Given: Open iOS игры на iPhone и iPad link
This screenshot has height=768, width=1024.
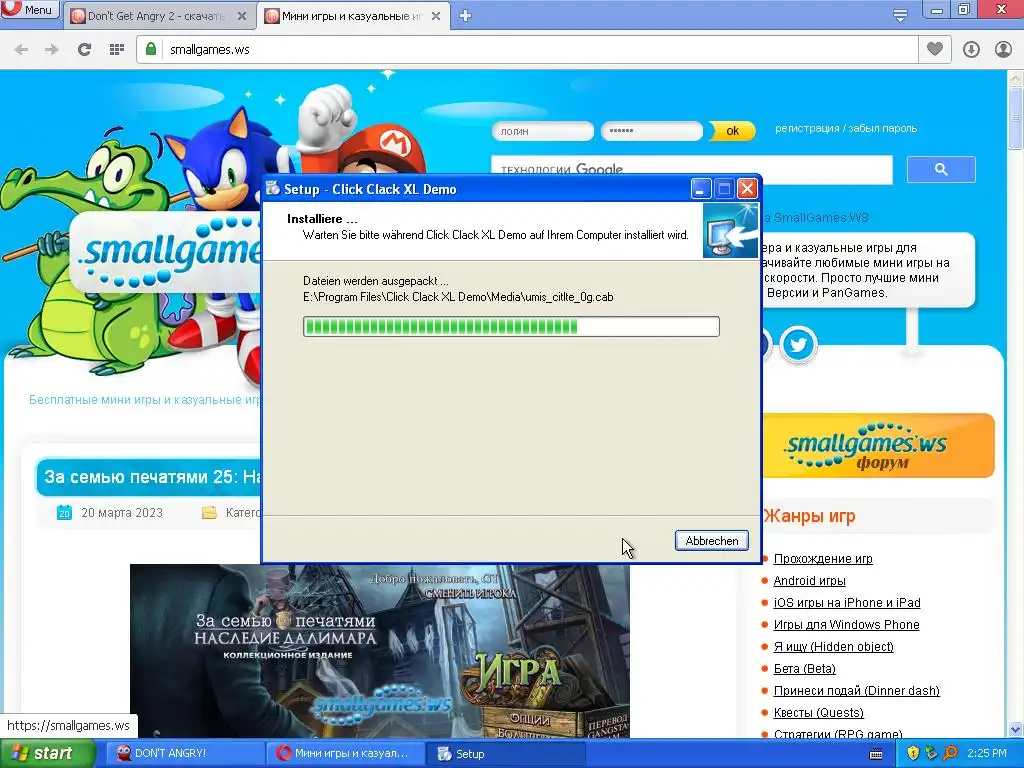Looking at the screenshot, I should coord(847,603).
